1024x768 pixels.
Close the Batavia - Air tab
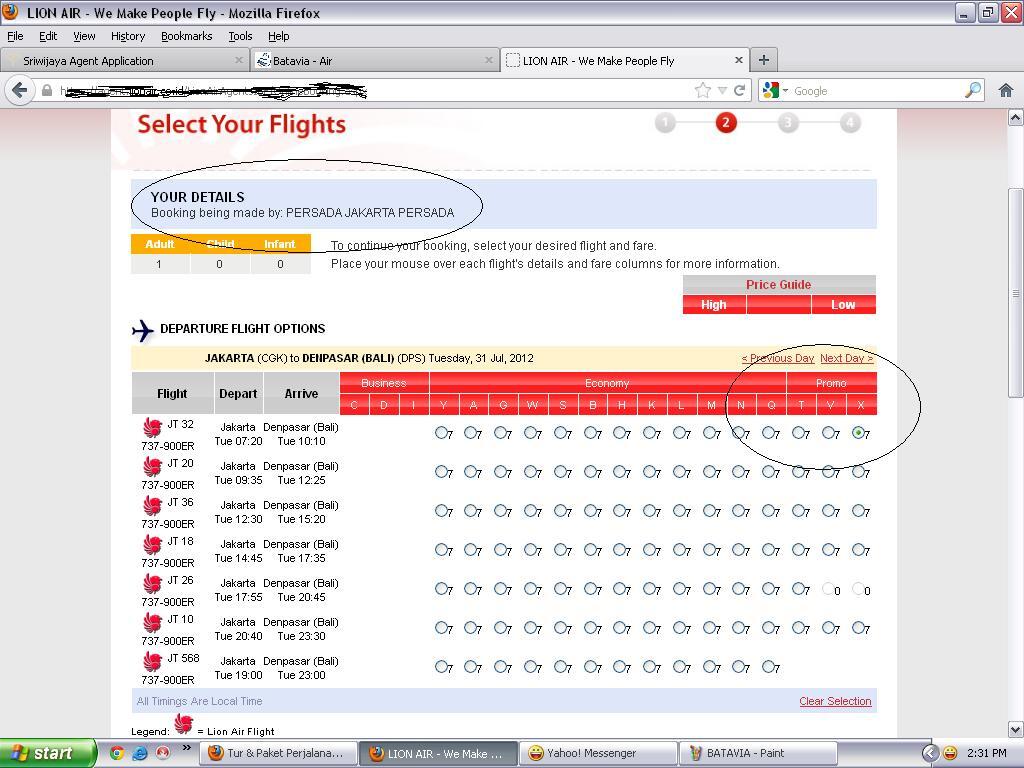[x=488, y=60]
